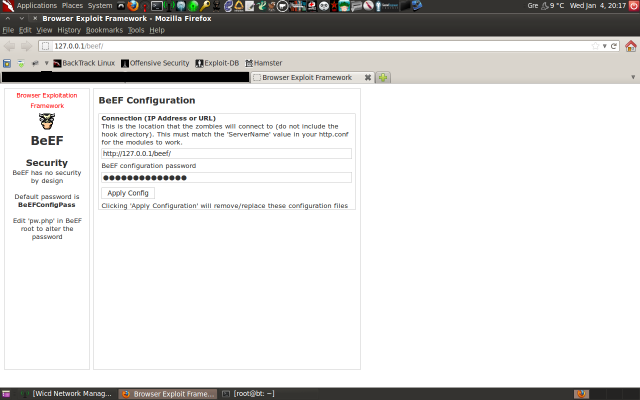Open the Bookmarks menu
The image size is (640, 400).
104,30
